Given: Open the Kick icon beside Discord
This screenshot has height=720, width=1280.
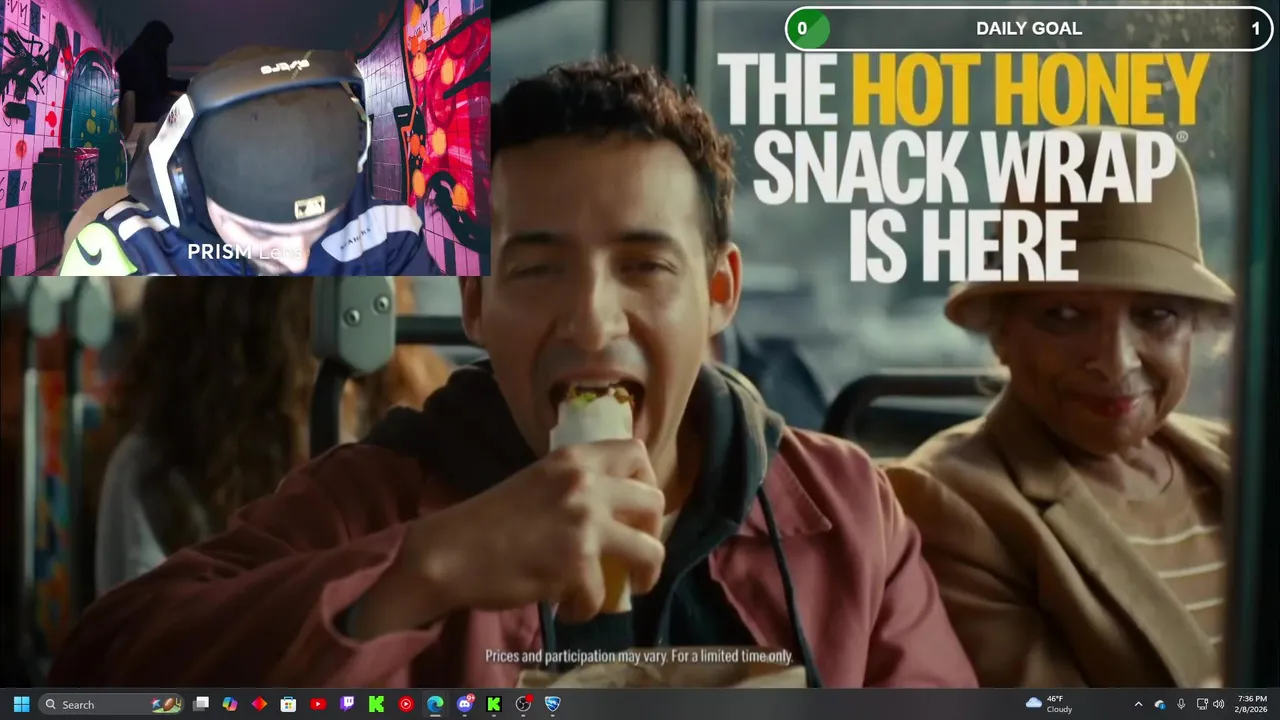Looking at the screenshot, I should [x=494, y=704].
